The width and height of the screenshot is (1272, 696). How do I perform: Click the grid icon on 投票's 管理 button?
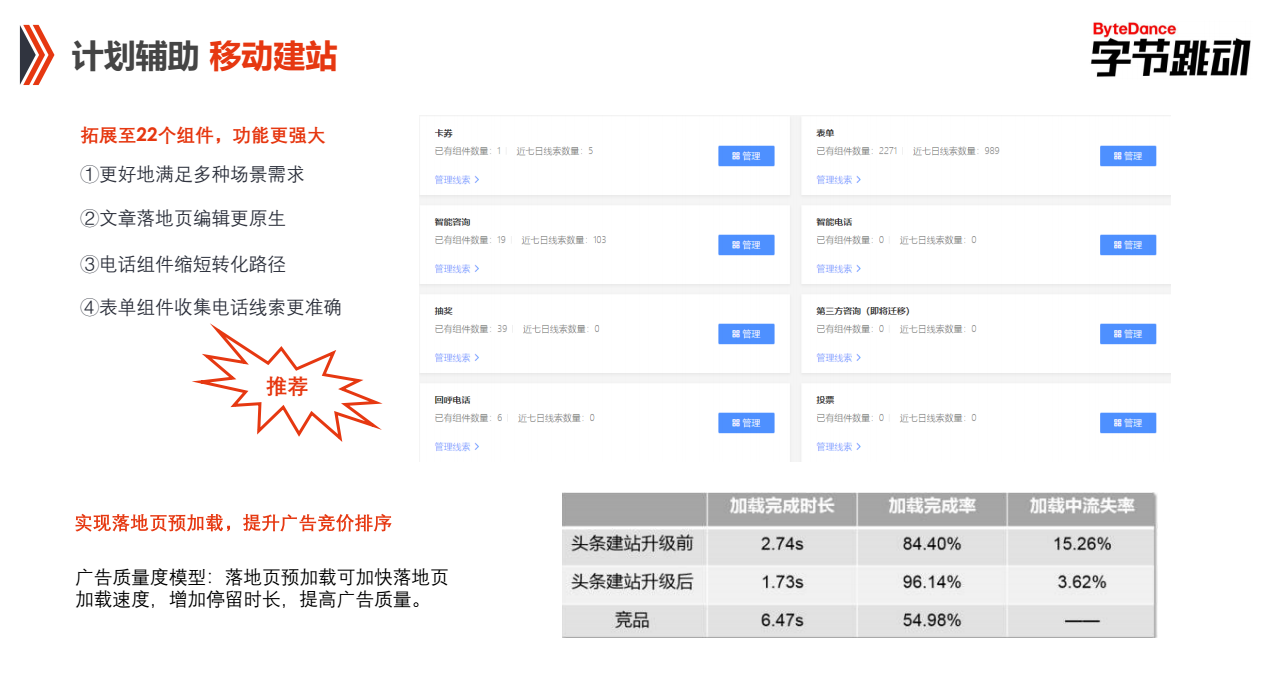1119,422
